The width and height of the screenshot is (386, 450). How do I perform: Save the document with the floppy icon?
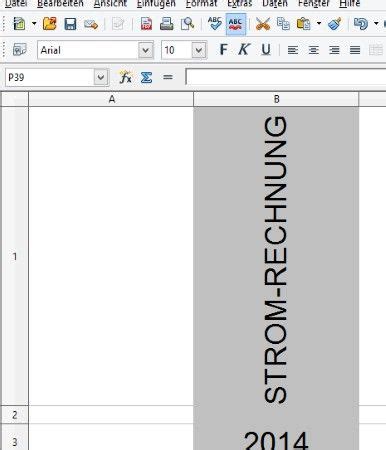click(x=70, y=24)
